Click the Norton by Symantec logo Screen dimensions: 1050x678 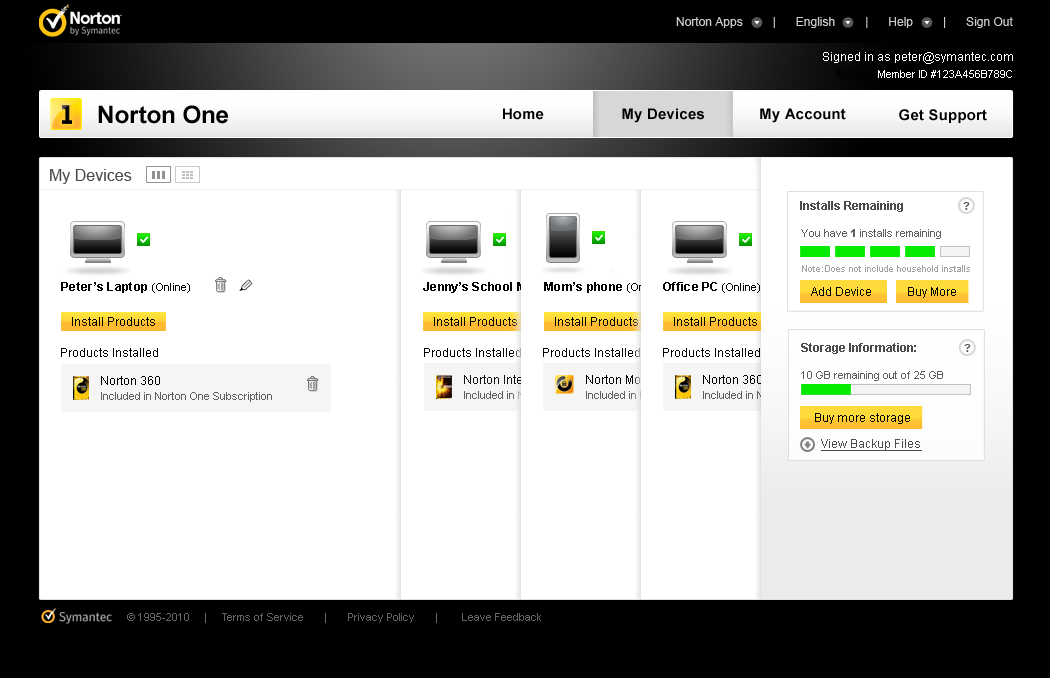pyautogui.click(x=80, y=21)
